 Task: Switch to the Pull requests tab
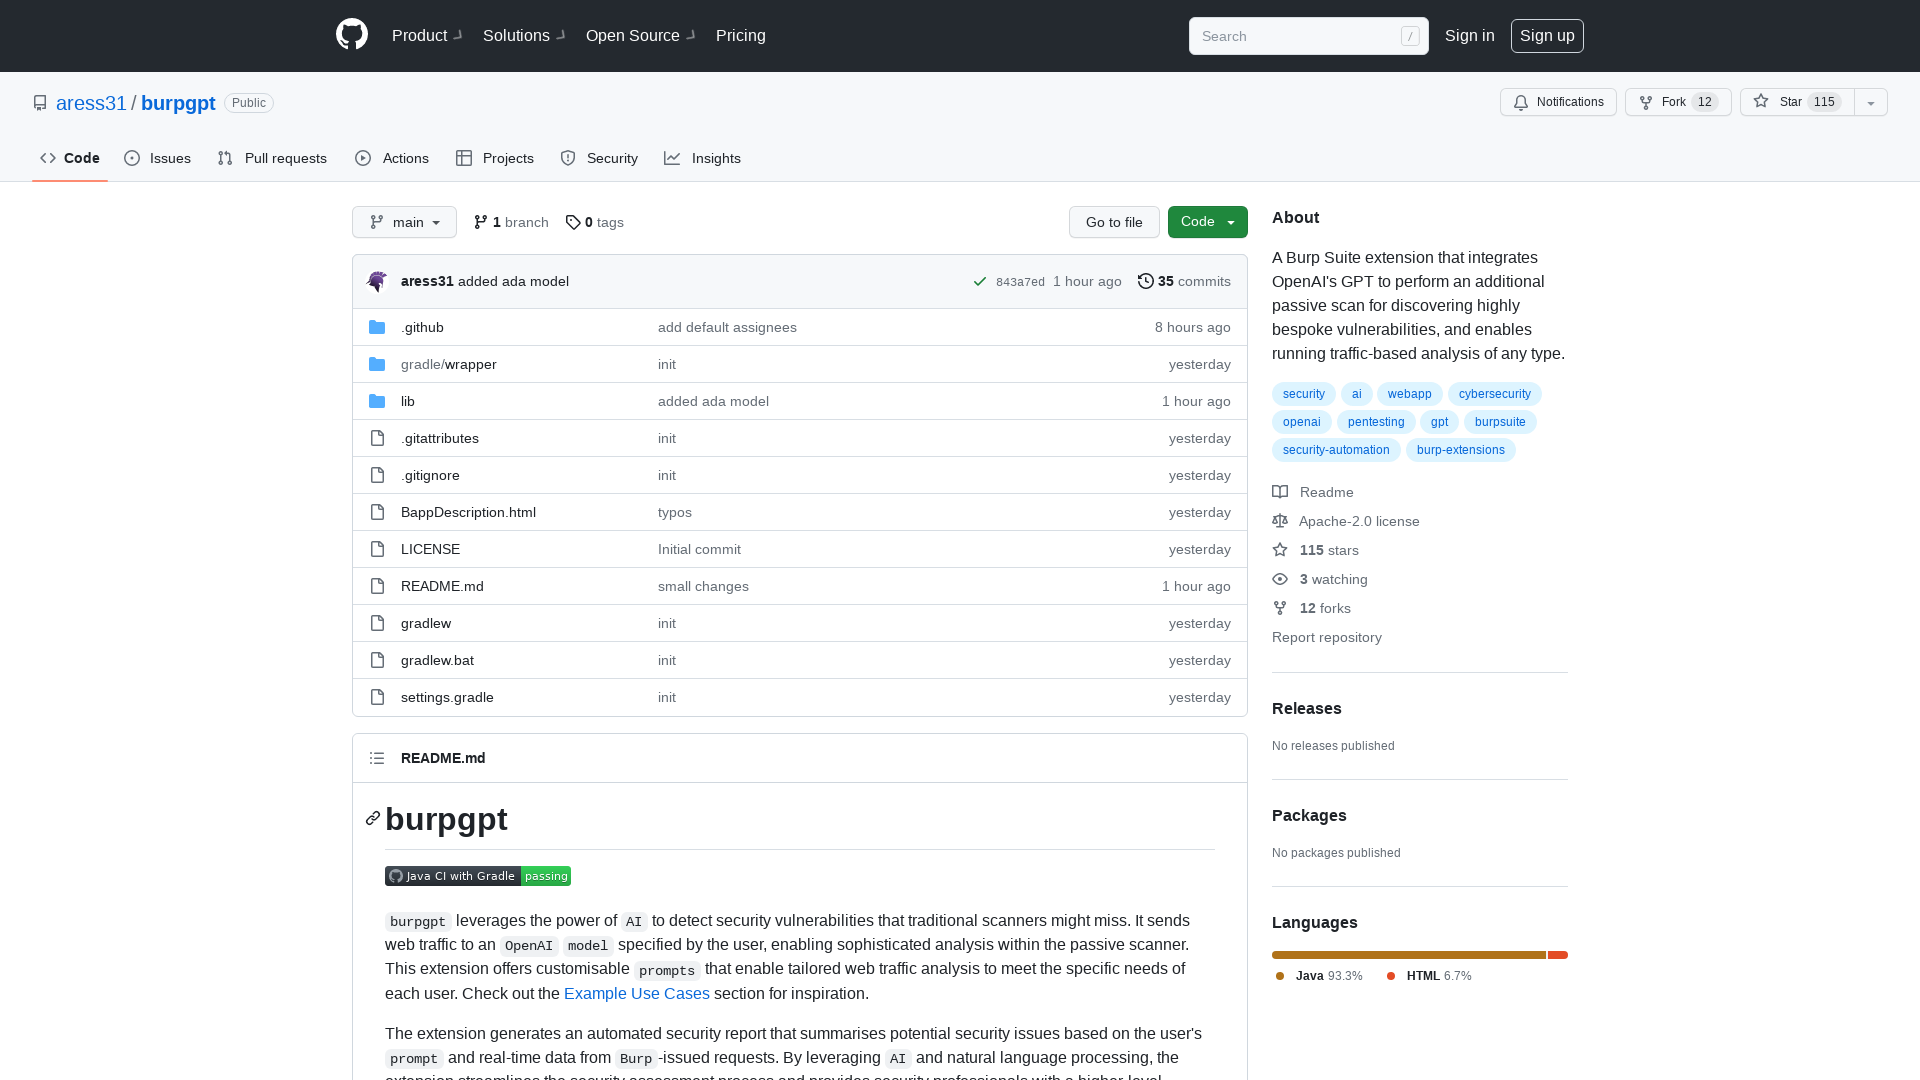pos(272,157)
